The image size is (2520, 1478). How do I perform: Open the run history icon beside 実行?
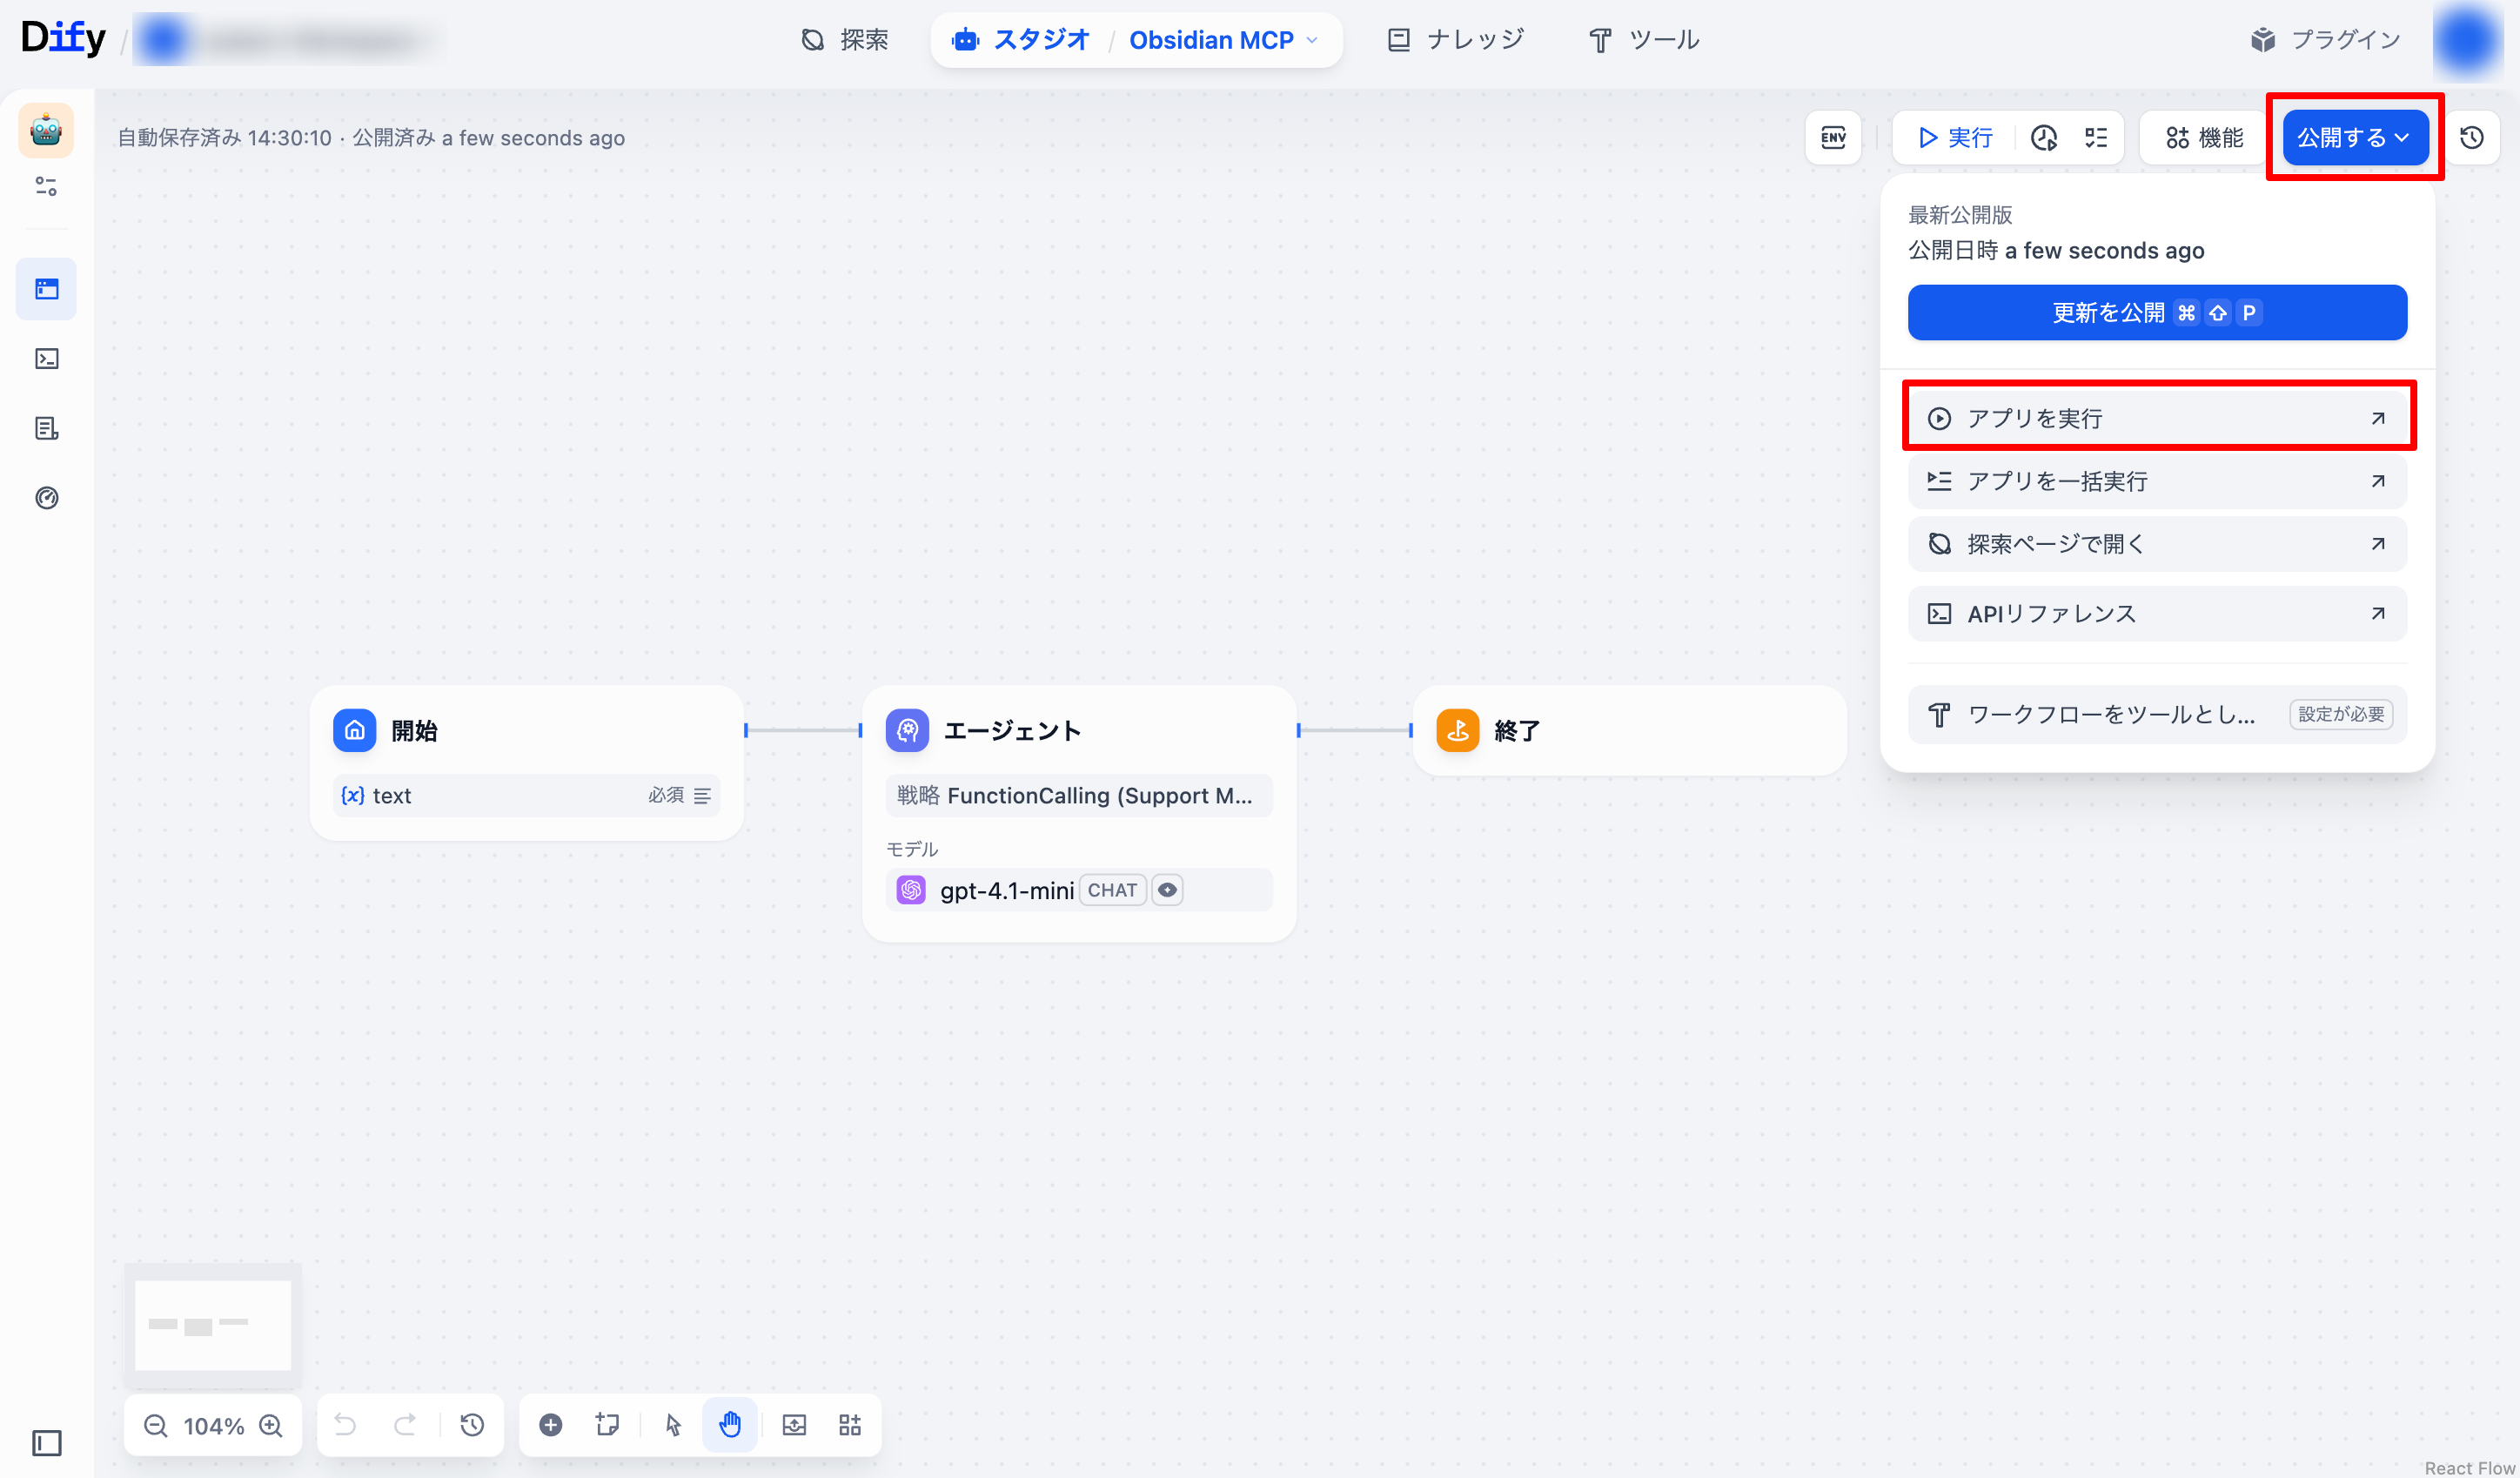2044,137
